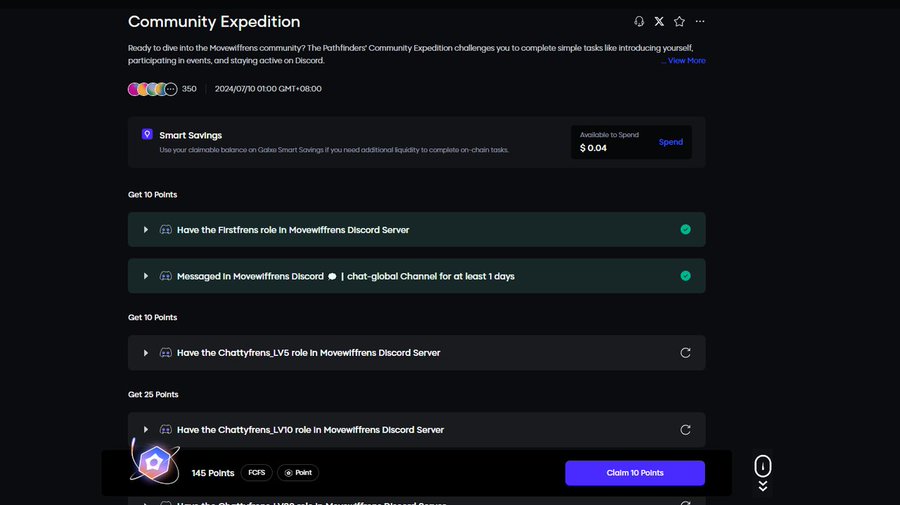Click the 145 Points label
The height and width of the screenshot is (505, 900).
(x=213, y=473)
